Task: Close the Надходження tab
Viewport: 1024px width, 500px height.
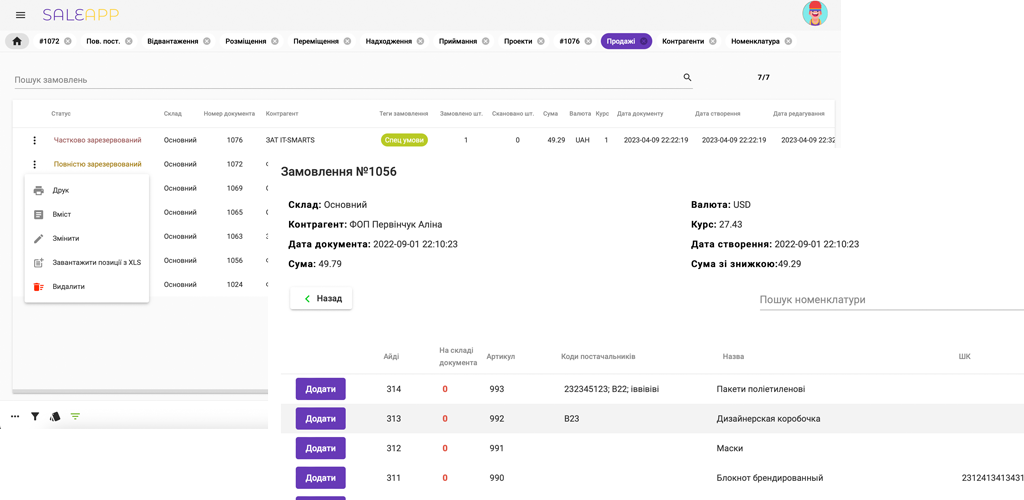Action: point(420,41)
